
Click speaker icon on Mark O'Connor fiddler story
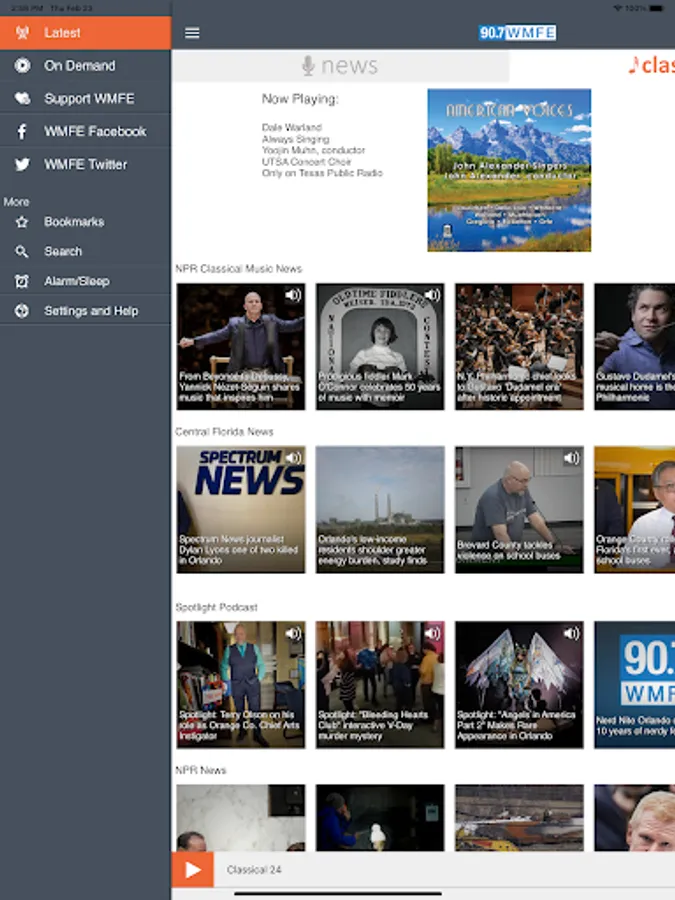coord(432,294)
